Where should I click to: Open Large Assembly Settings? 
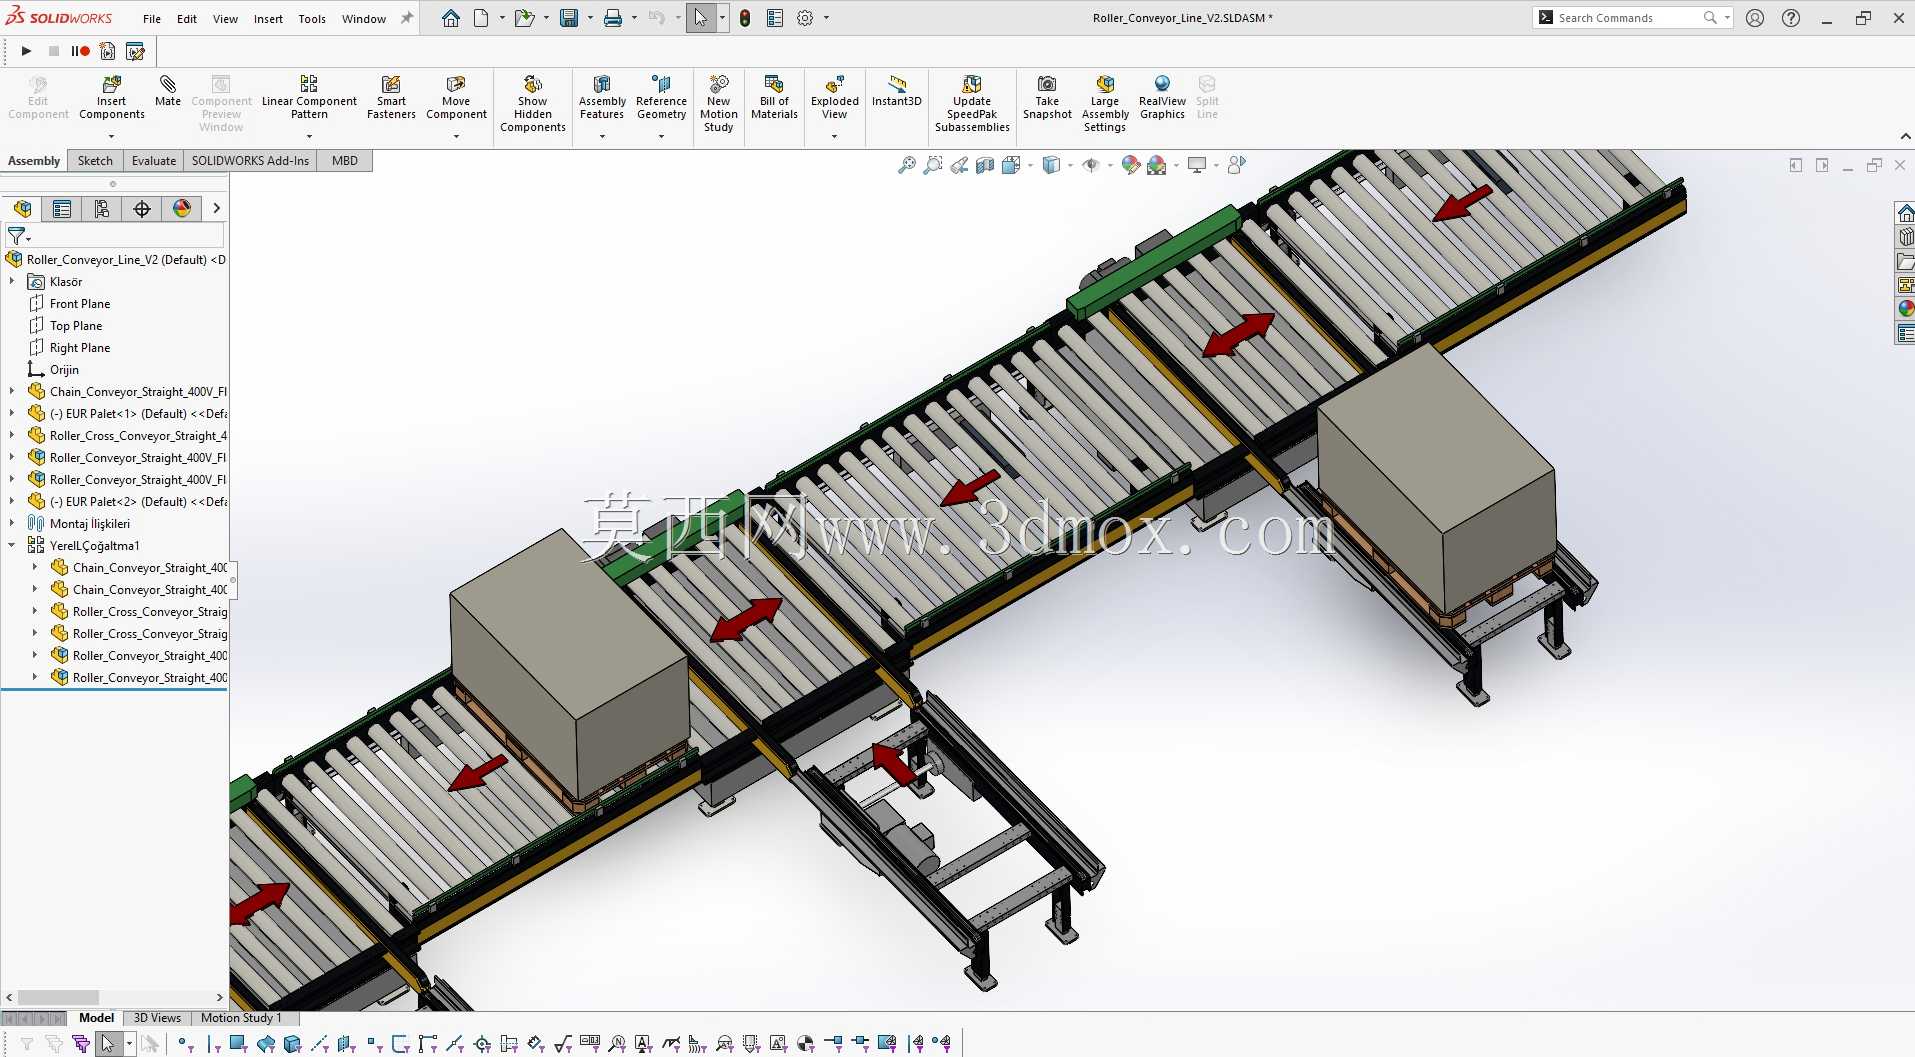(1105, 104)
